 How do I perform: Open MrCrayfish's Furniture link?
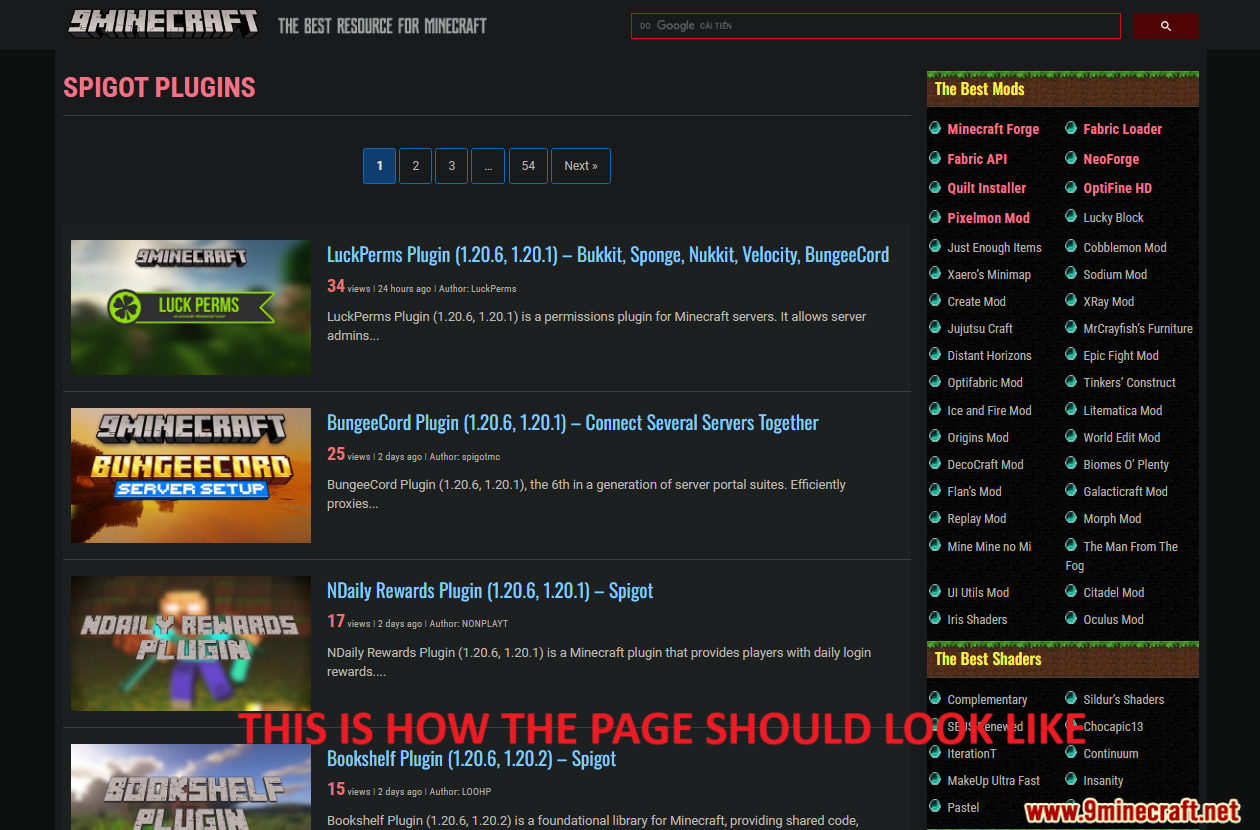1138,329
